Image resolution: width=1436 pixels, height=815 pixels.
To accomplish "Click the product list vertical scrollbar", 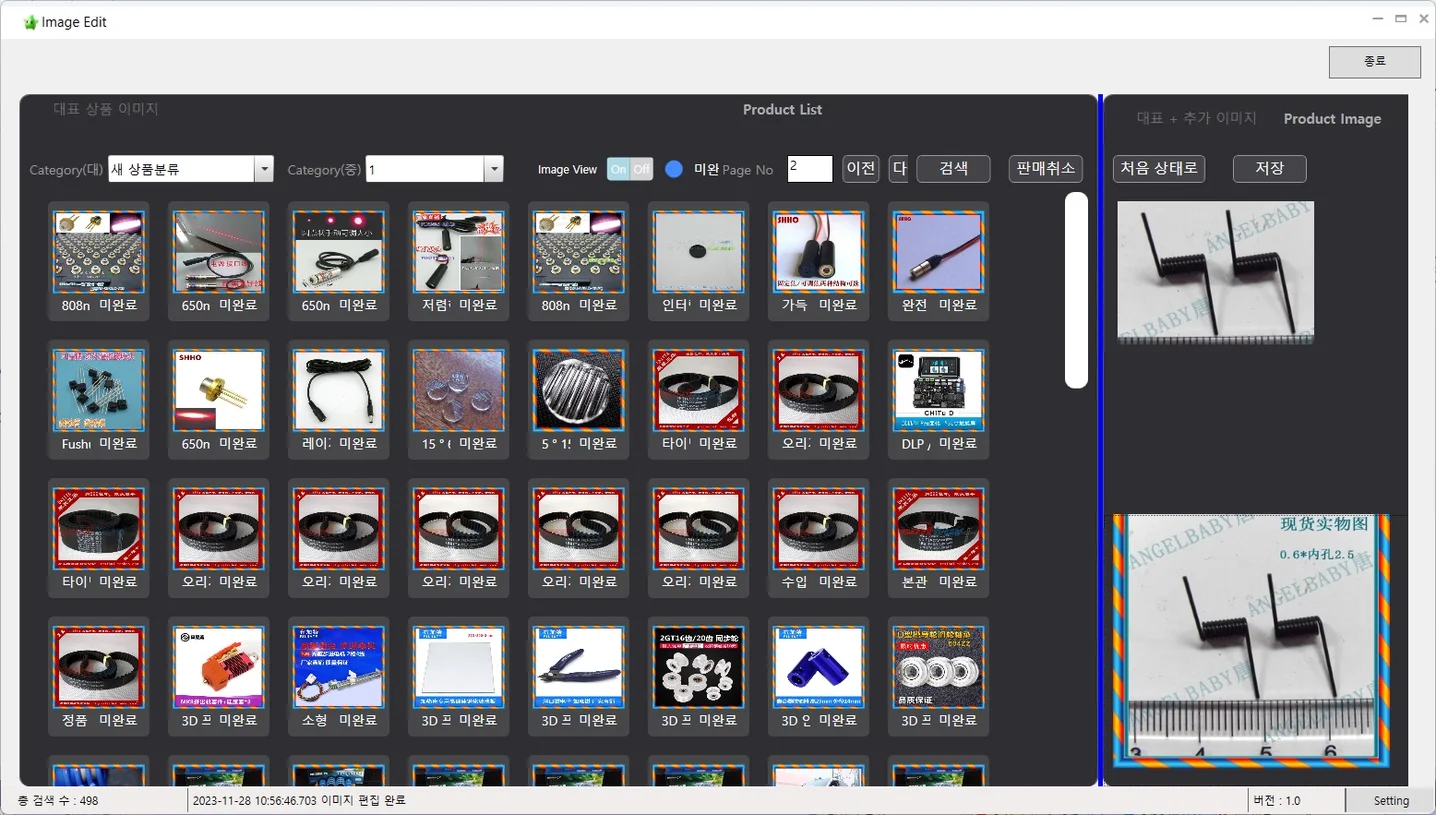I will [x=1076, y=290].
